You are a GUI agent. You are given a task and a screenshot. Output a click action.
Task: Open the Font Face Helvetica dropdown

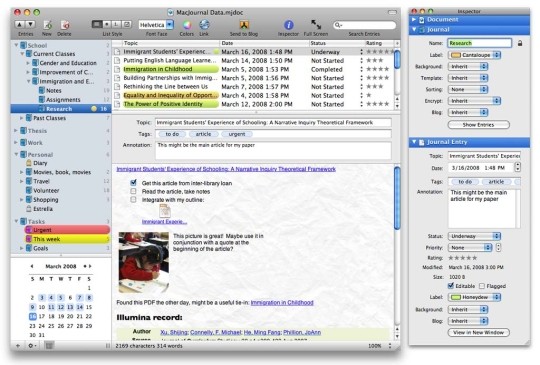156,25
